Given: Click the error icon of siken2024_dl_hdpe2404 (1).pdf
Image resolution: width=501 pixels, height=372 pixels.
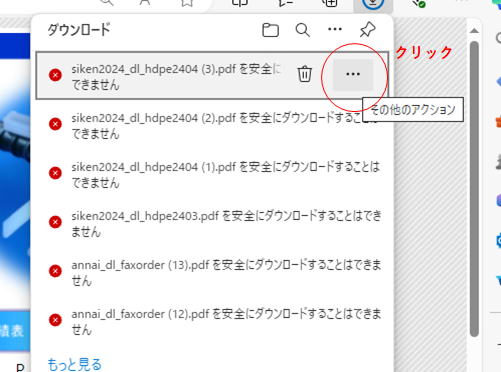Looking at the screenshot, I should 55,173.
